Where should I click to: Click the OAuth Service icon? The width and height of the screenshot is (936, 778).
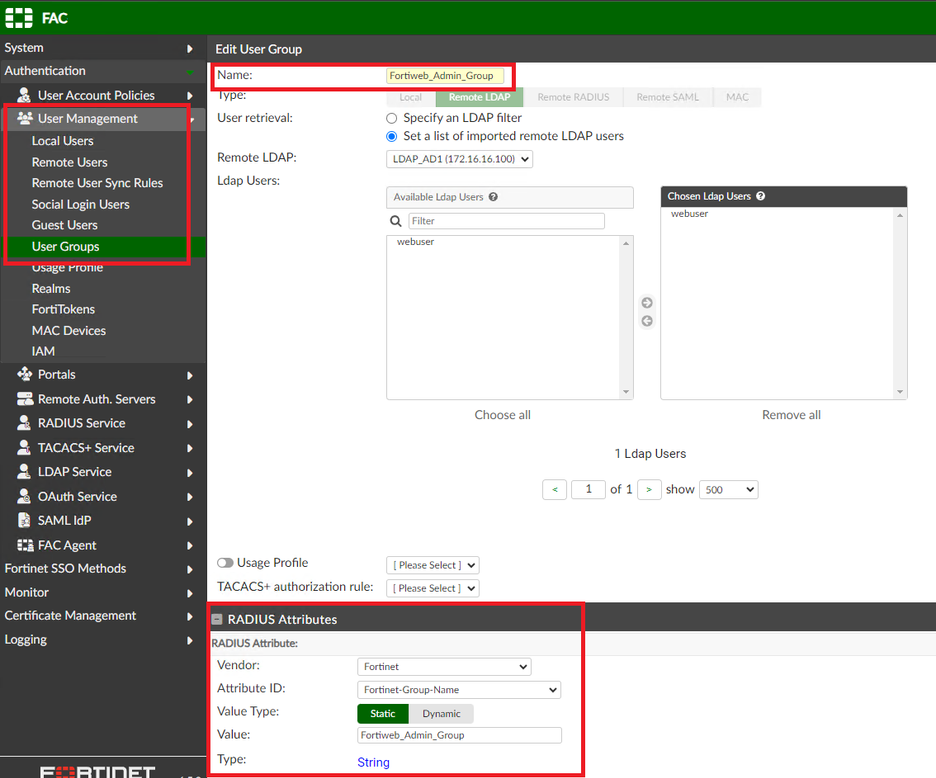24,496
